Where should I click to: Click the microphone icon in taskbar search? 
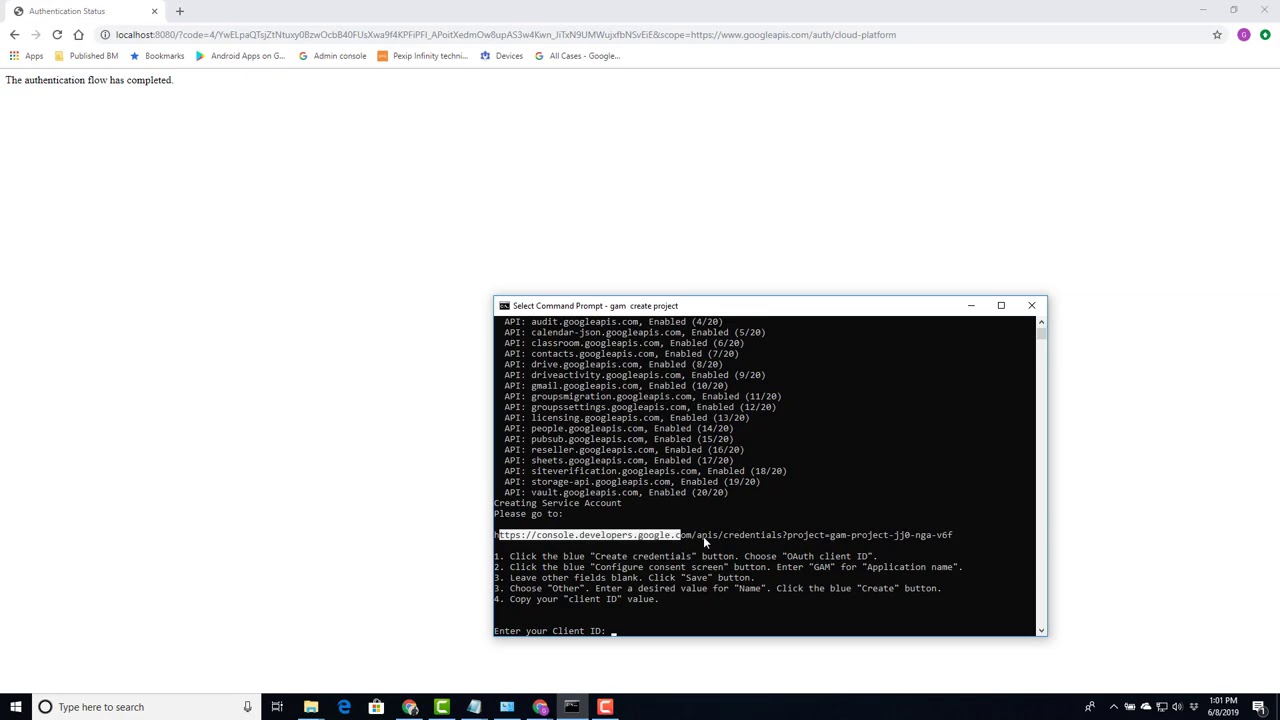pos(247,707)
